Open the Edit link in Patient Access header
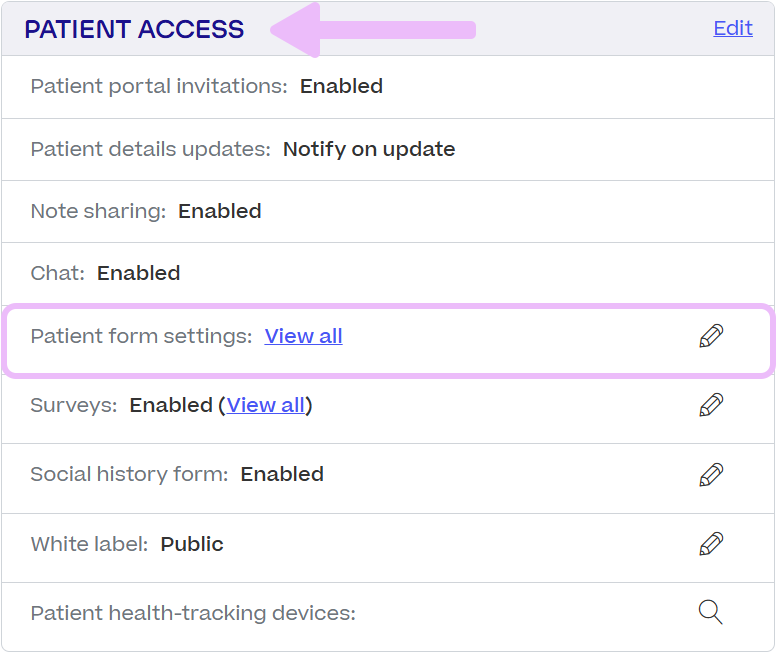 (x=732, y=28)
